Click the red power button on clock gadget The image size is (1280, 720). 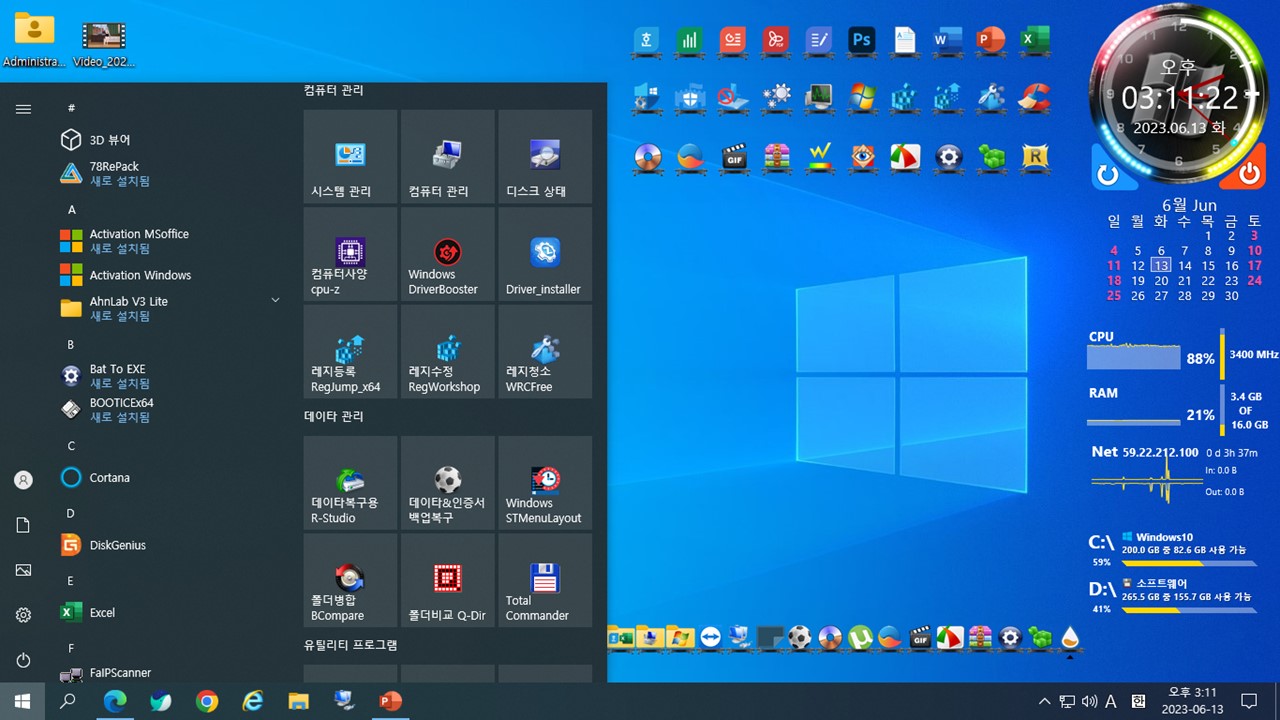[x=1250, y=174]
